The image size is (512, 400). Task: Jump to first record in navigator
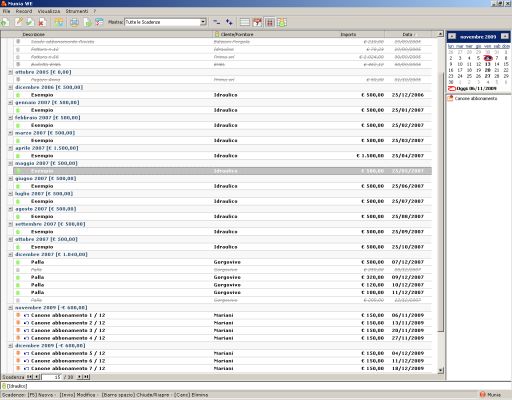click(x=29, y=377)
